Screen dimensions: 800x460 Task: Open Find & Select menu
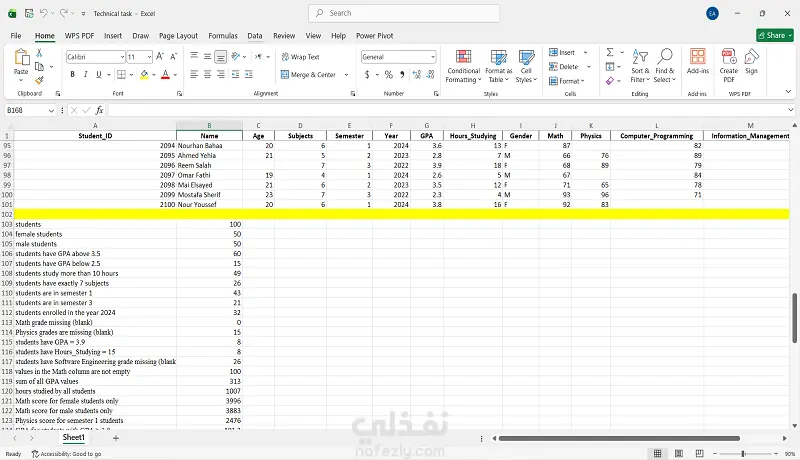665,66
